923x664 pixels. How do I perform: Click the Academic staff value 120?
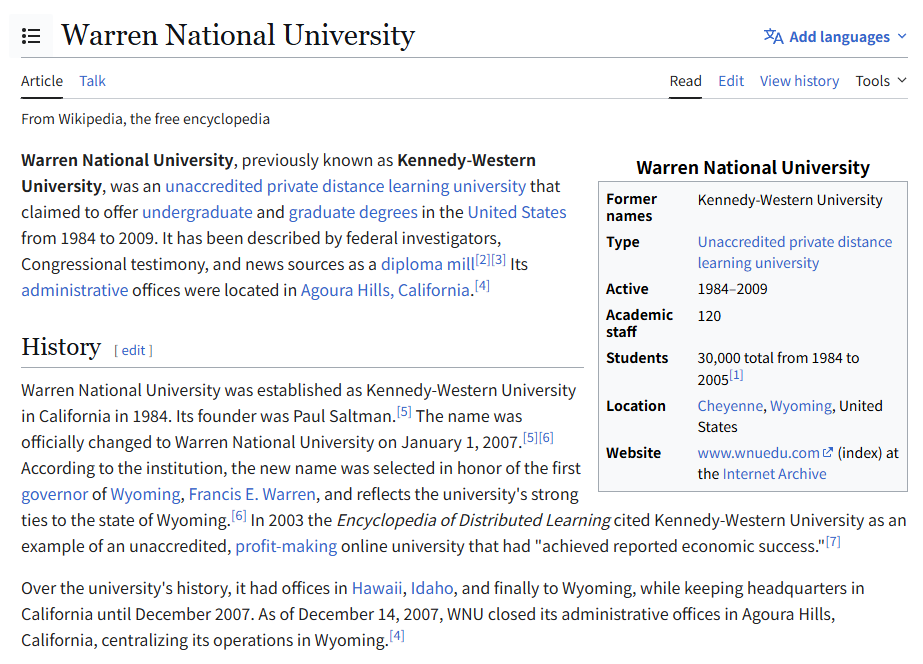click(709, 316)
